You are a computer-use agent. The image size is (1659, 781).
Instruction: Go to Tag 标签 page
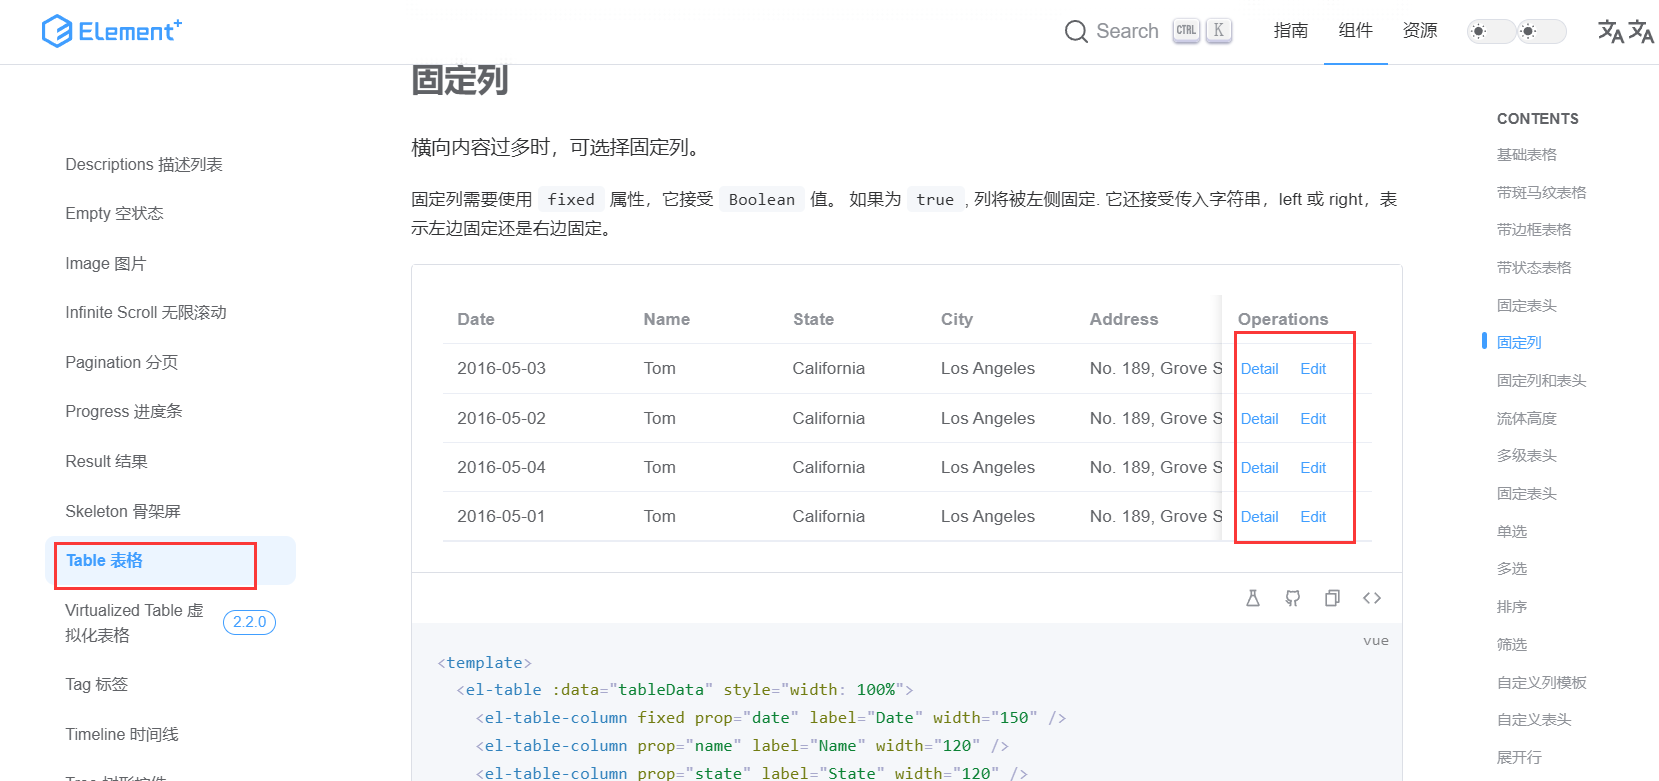tap(96, 684)
